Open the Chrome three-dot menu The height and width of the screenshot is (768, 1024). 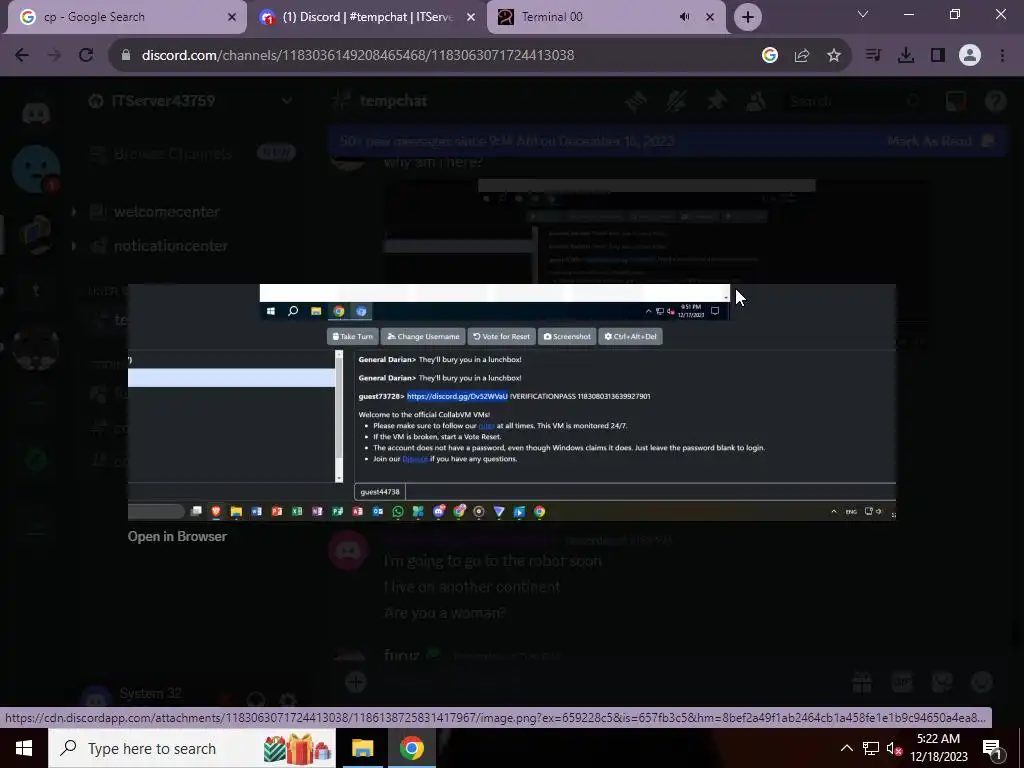tap(1002, 56)
